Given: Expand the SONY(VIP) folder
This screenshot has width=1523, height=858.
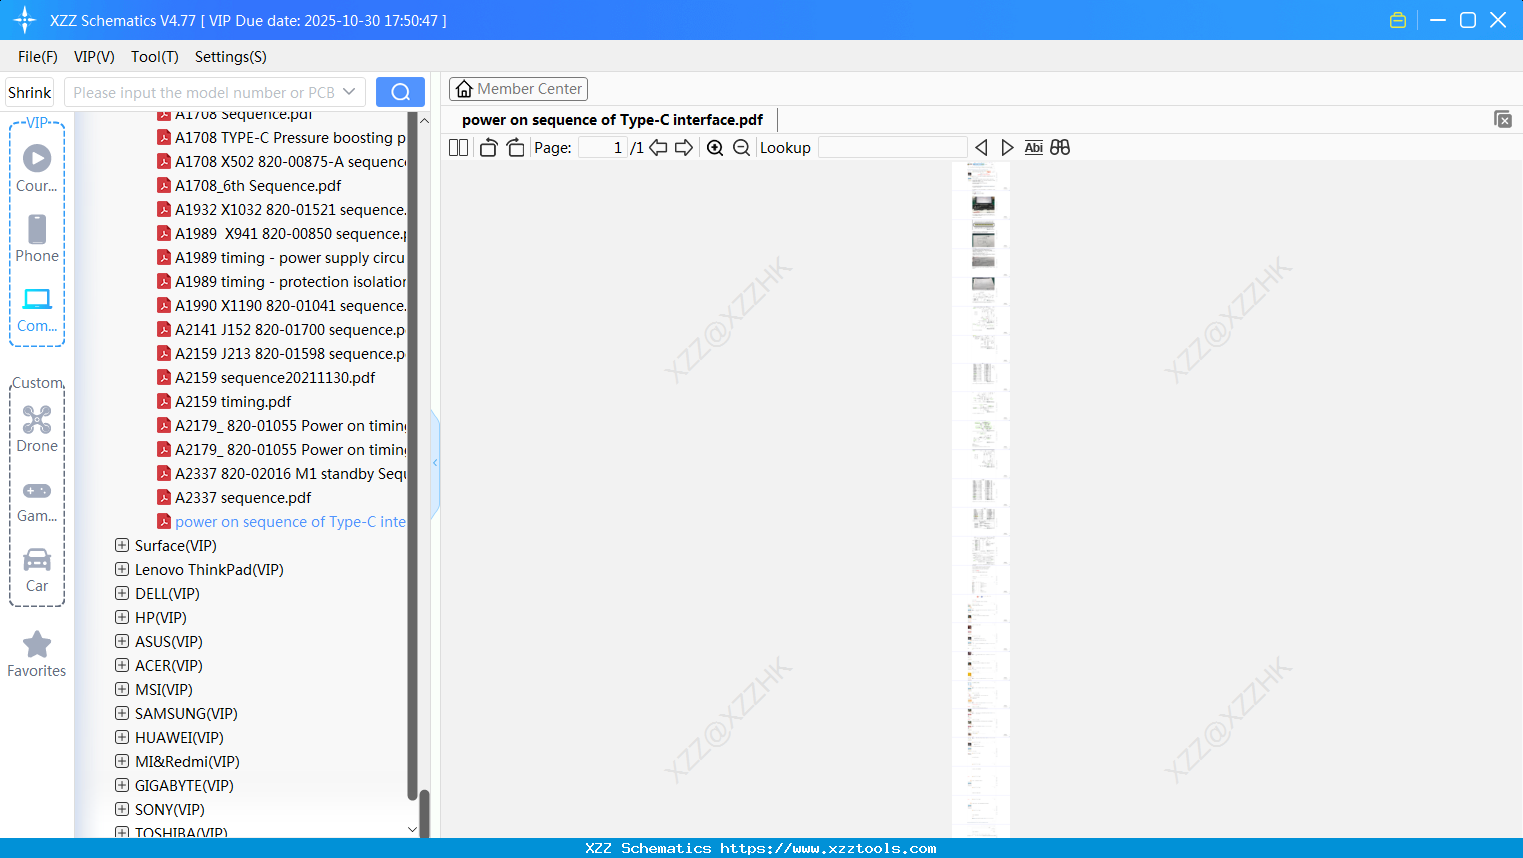Looking at the screenshot, I should 122,809.
